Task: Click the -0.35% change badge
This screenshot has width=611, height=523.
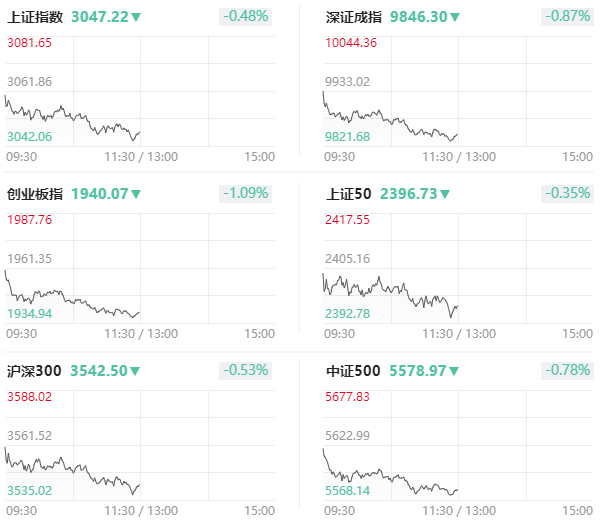Action: click(567, 194)
